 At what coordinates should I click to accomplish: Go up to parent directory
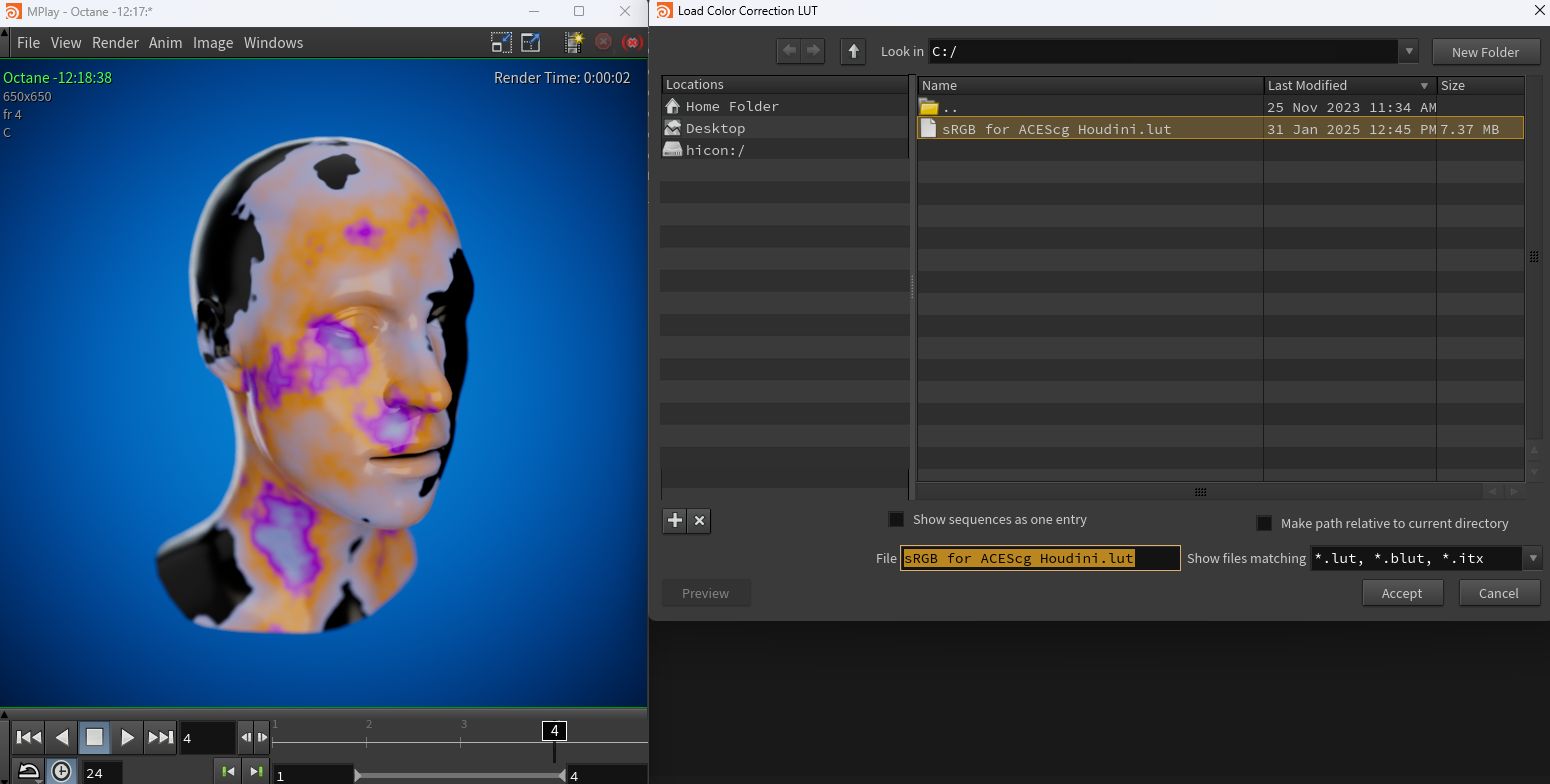click(x=853, y=51)
